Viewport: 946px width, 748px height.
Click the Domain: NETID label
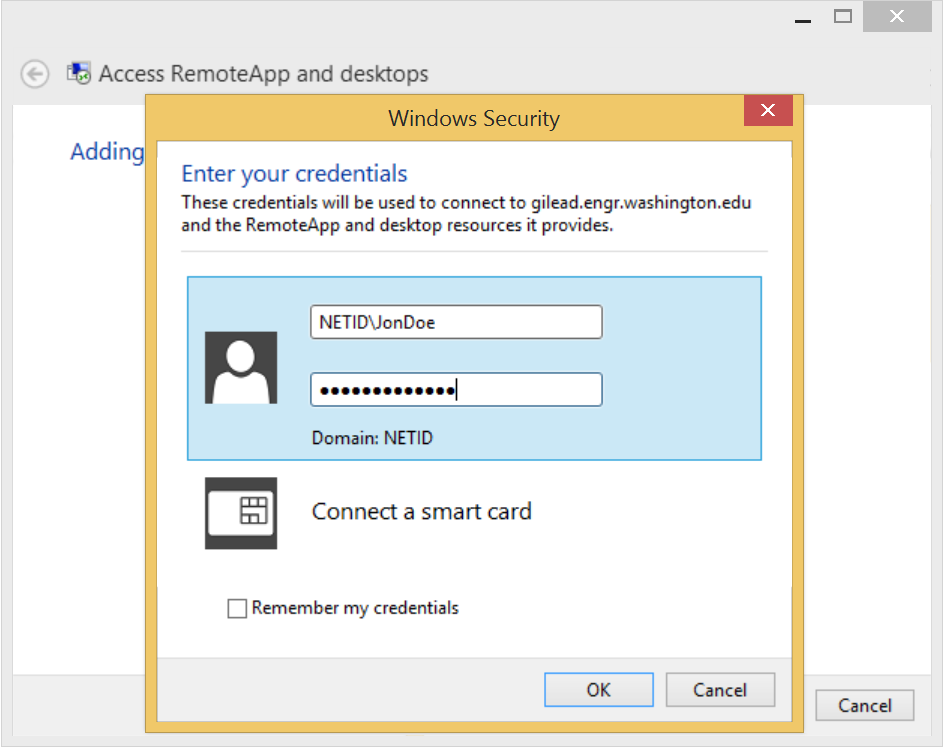point(372,438)
